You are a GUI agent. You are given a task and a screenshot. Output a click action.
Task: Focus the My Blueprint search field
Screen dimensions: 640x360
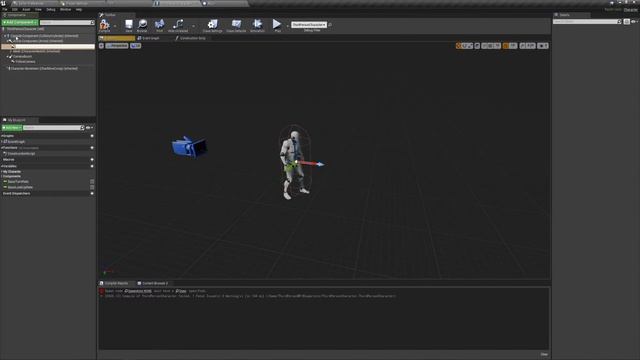(x=53, y=128)
